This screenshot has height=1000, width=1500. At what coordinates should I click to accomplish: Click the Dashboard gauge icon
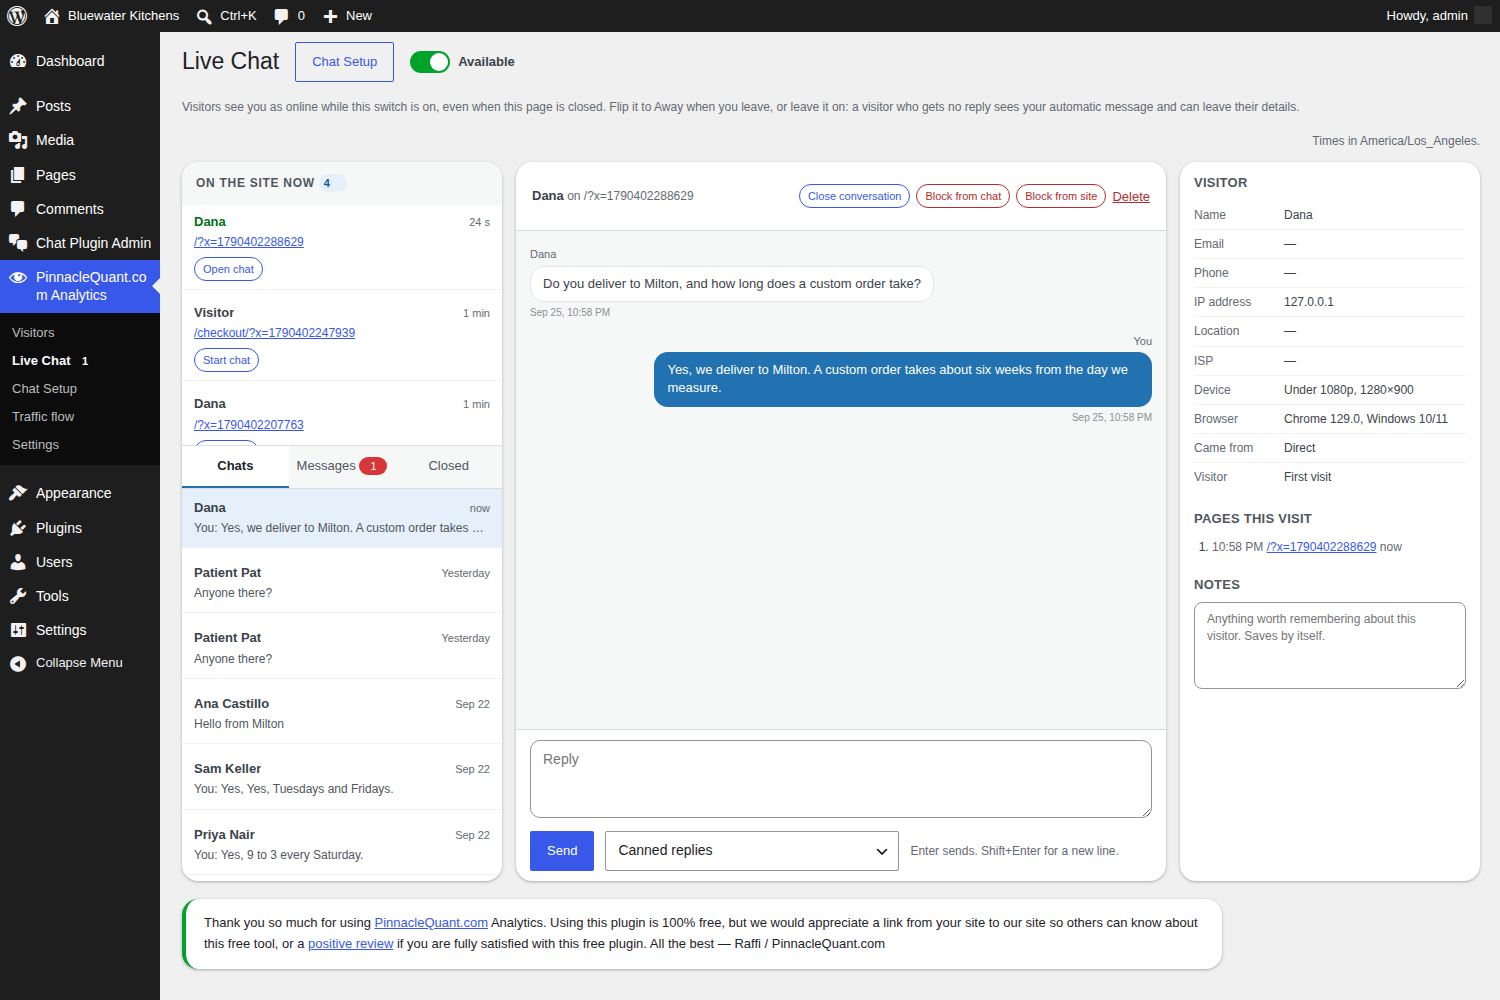pos(18,61)
